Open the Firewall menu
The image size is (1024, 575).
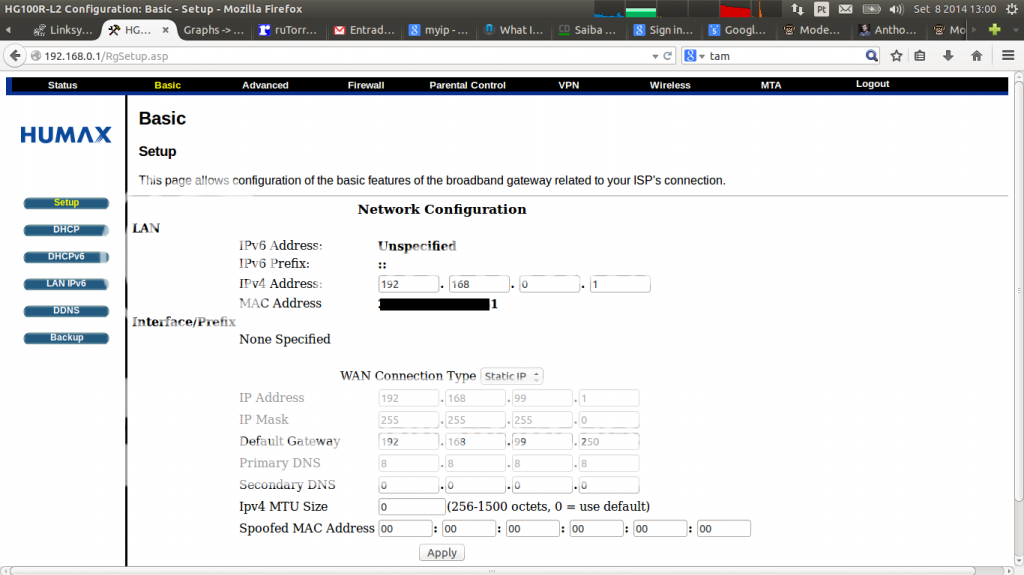pyautogui.click(x=365, y=85)
